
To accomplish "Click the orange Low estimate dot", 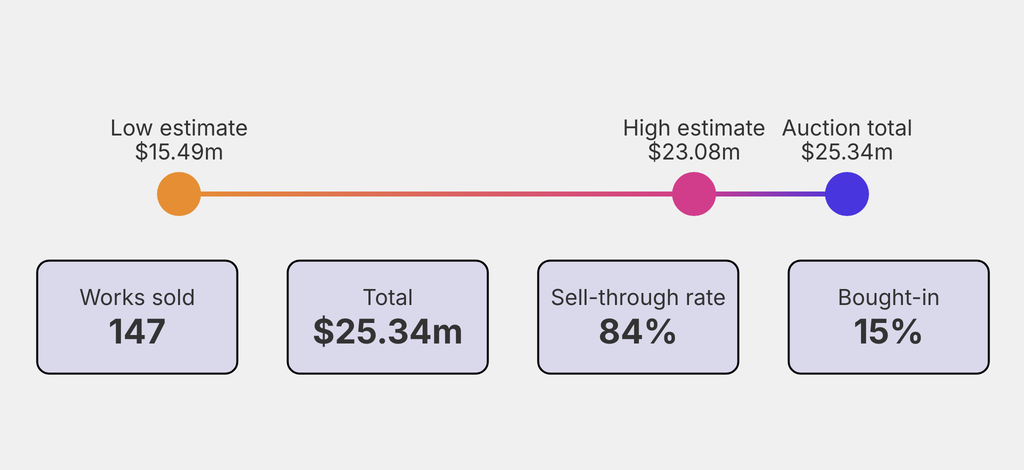I will (x=179, y=194).
